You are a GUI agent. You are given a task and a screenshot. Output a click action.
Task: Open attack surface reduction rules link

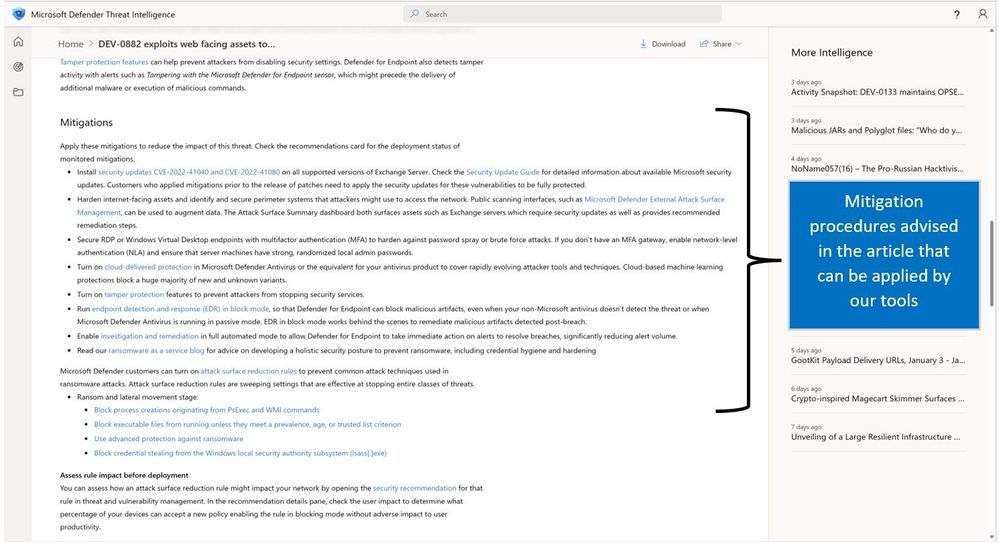click(248, 371)
